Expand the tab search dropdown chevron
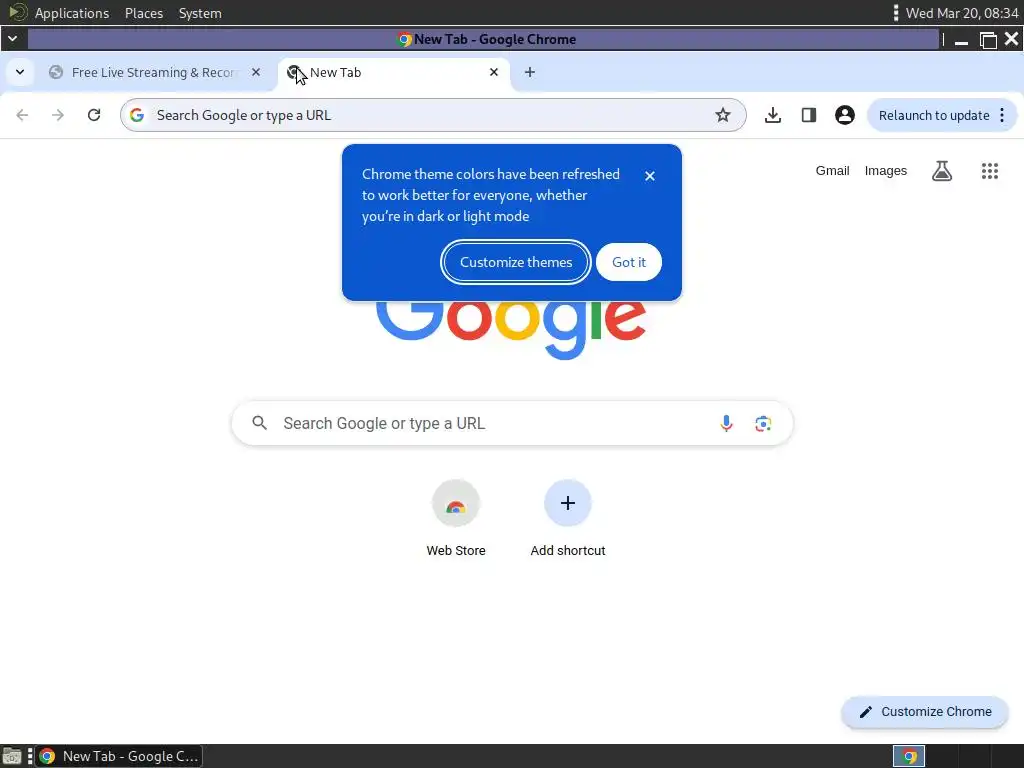This screenshot has height=768, width=1024. point(20,72)
